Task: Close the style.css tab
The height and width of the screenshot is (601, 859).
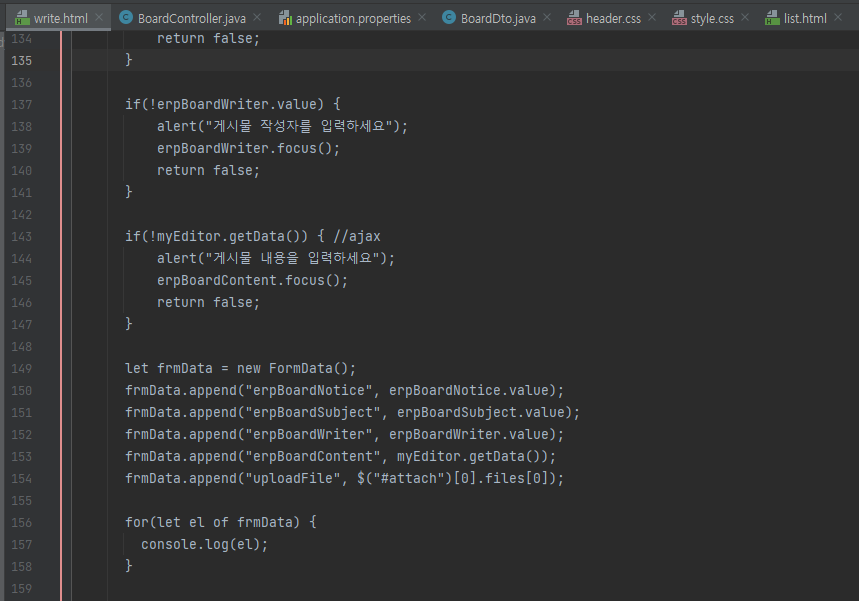Action: 745,18
